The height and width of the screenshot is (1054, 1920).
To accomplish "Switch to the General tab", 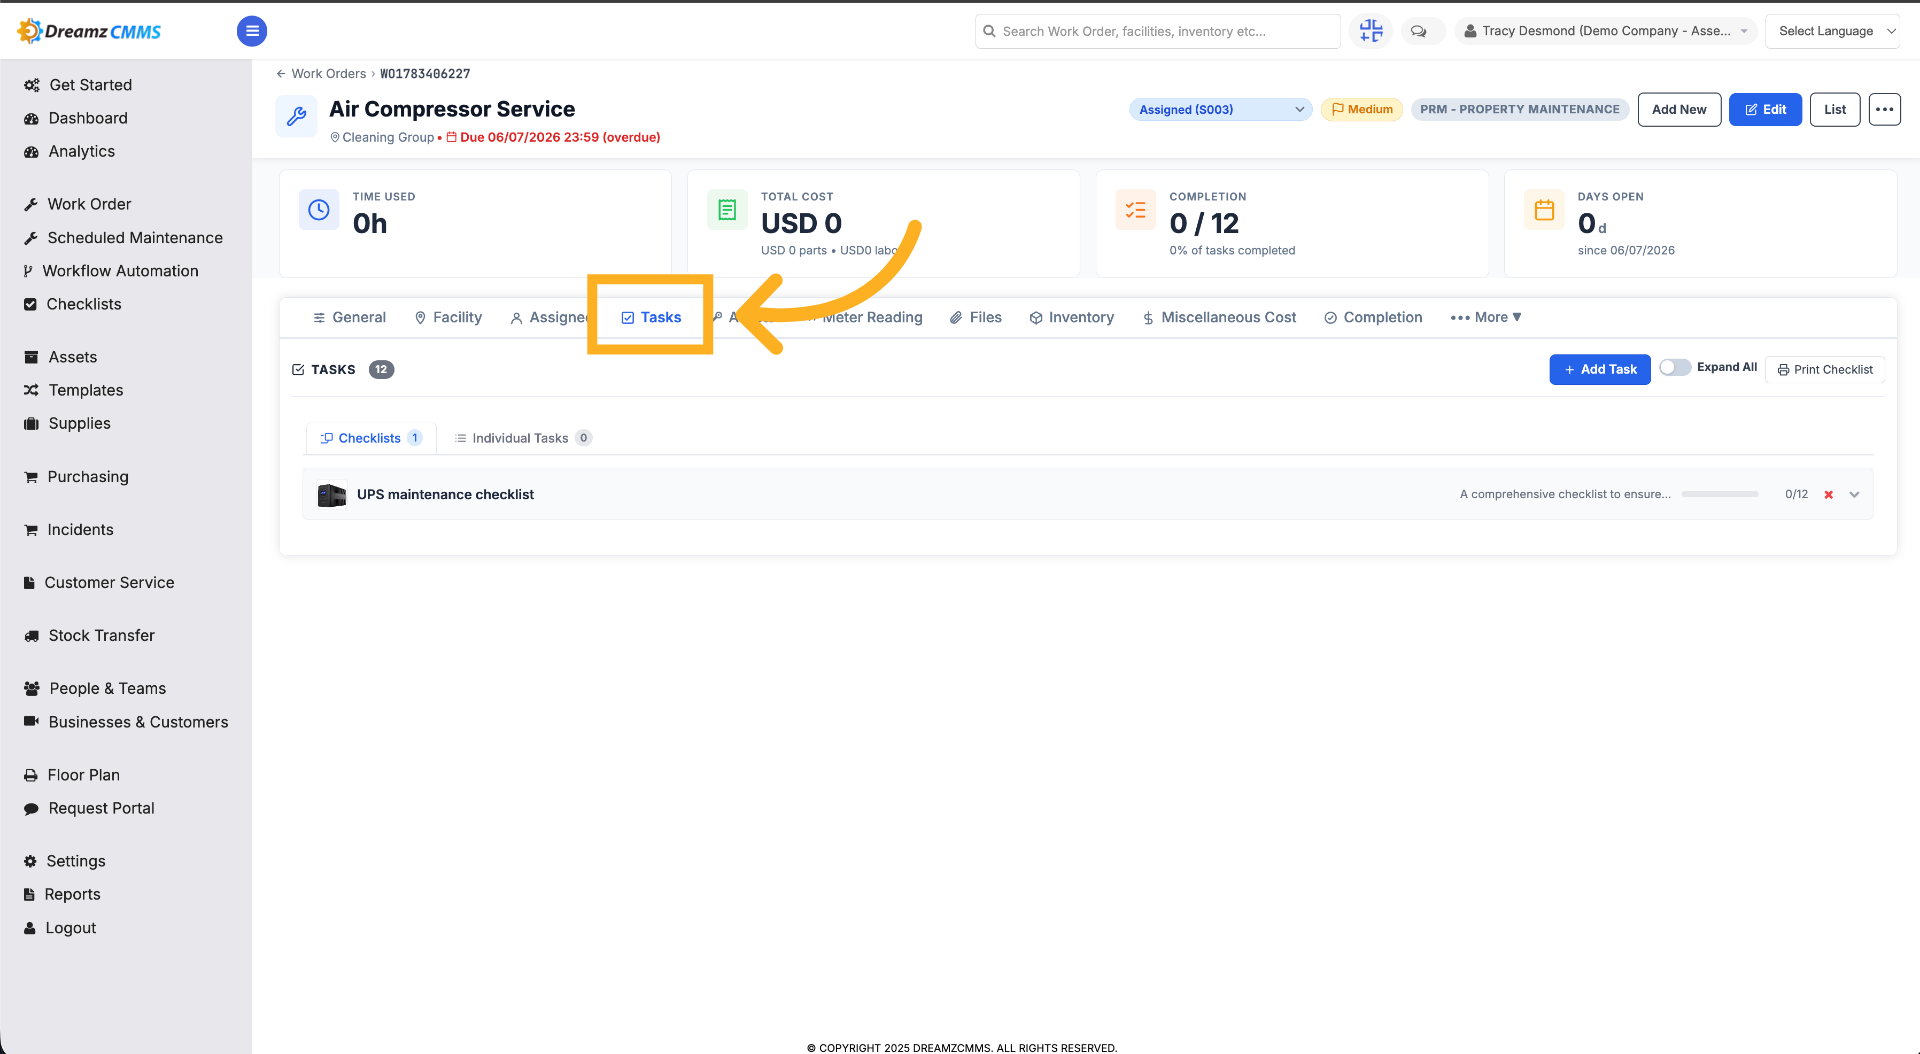I will point(349,317).
